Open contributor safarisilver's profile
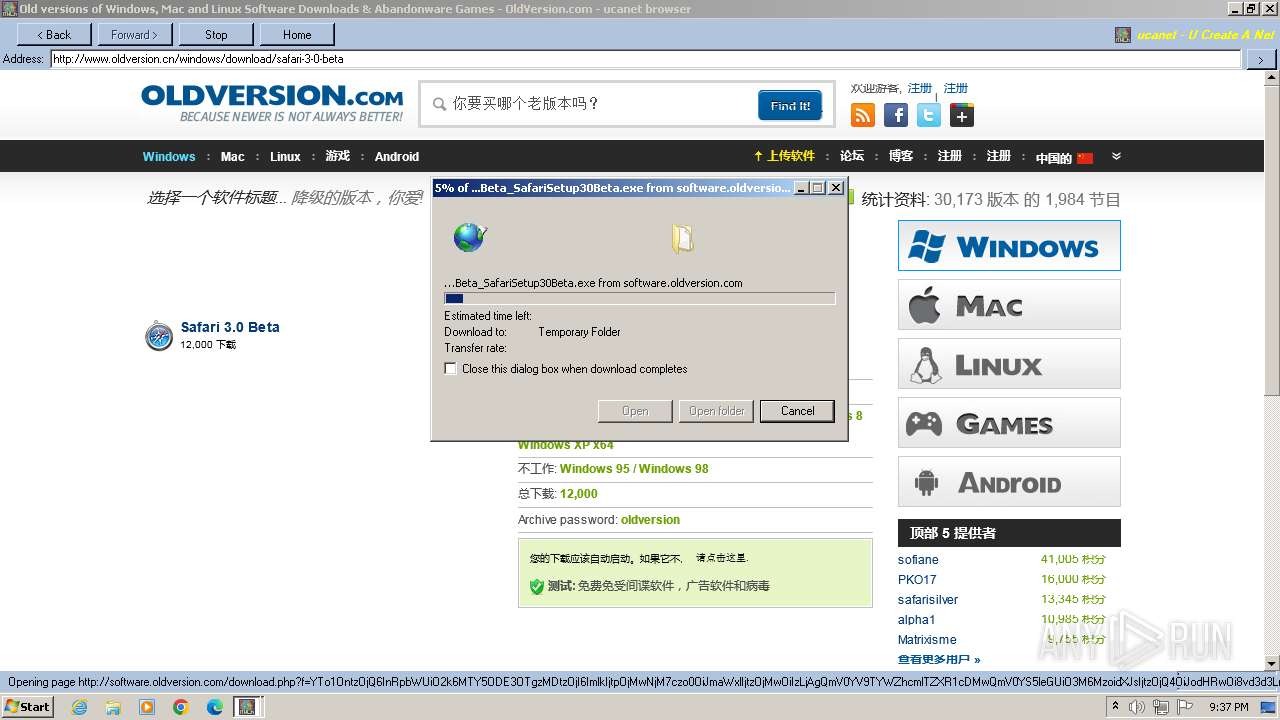This screenshot has height=720, width=1280. pyautogui.click(x=928, y=600)
